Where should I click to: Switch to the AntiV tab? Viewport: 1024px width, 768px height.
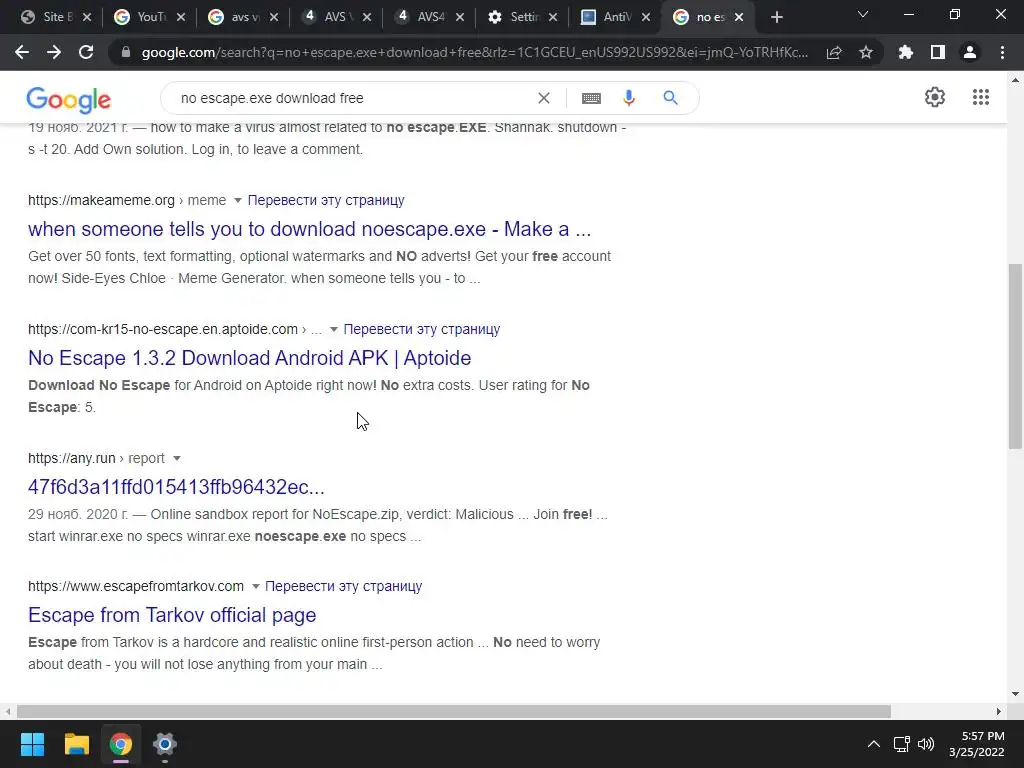[x=608, y=17]
